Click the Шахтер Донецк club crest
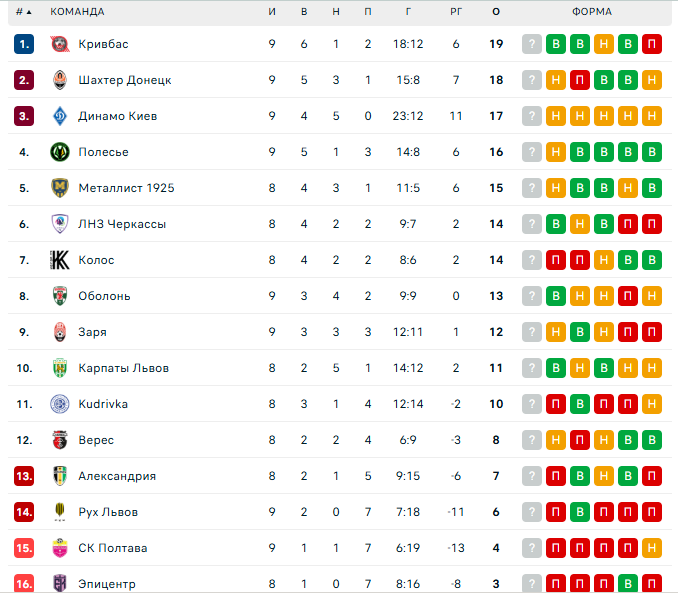678x593 pixels. [59, 80]
